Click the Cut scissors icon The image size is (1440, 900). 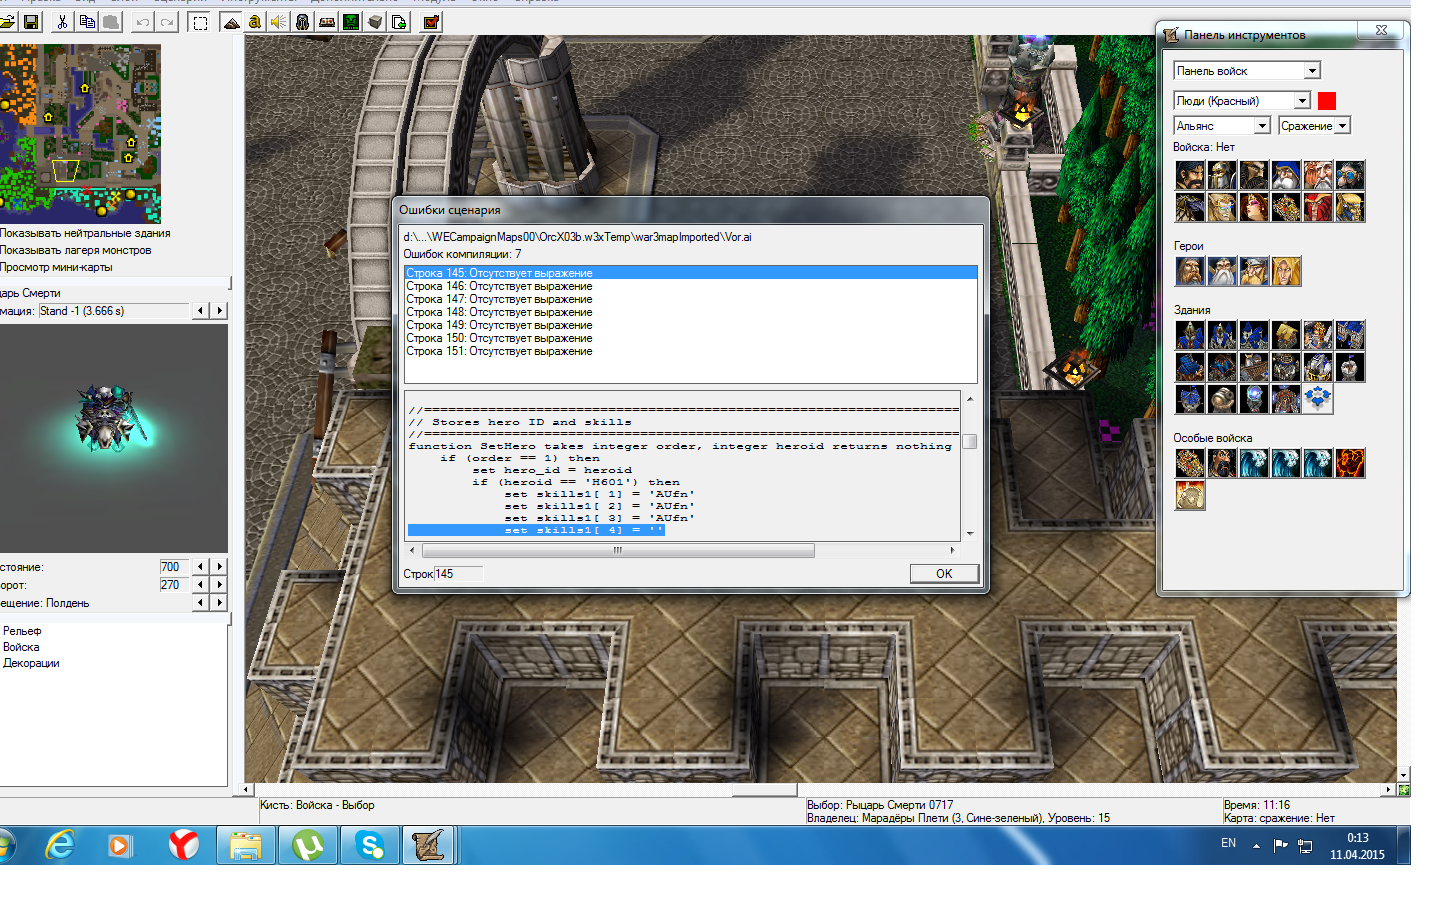tap(63, 22)
